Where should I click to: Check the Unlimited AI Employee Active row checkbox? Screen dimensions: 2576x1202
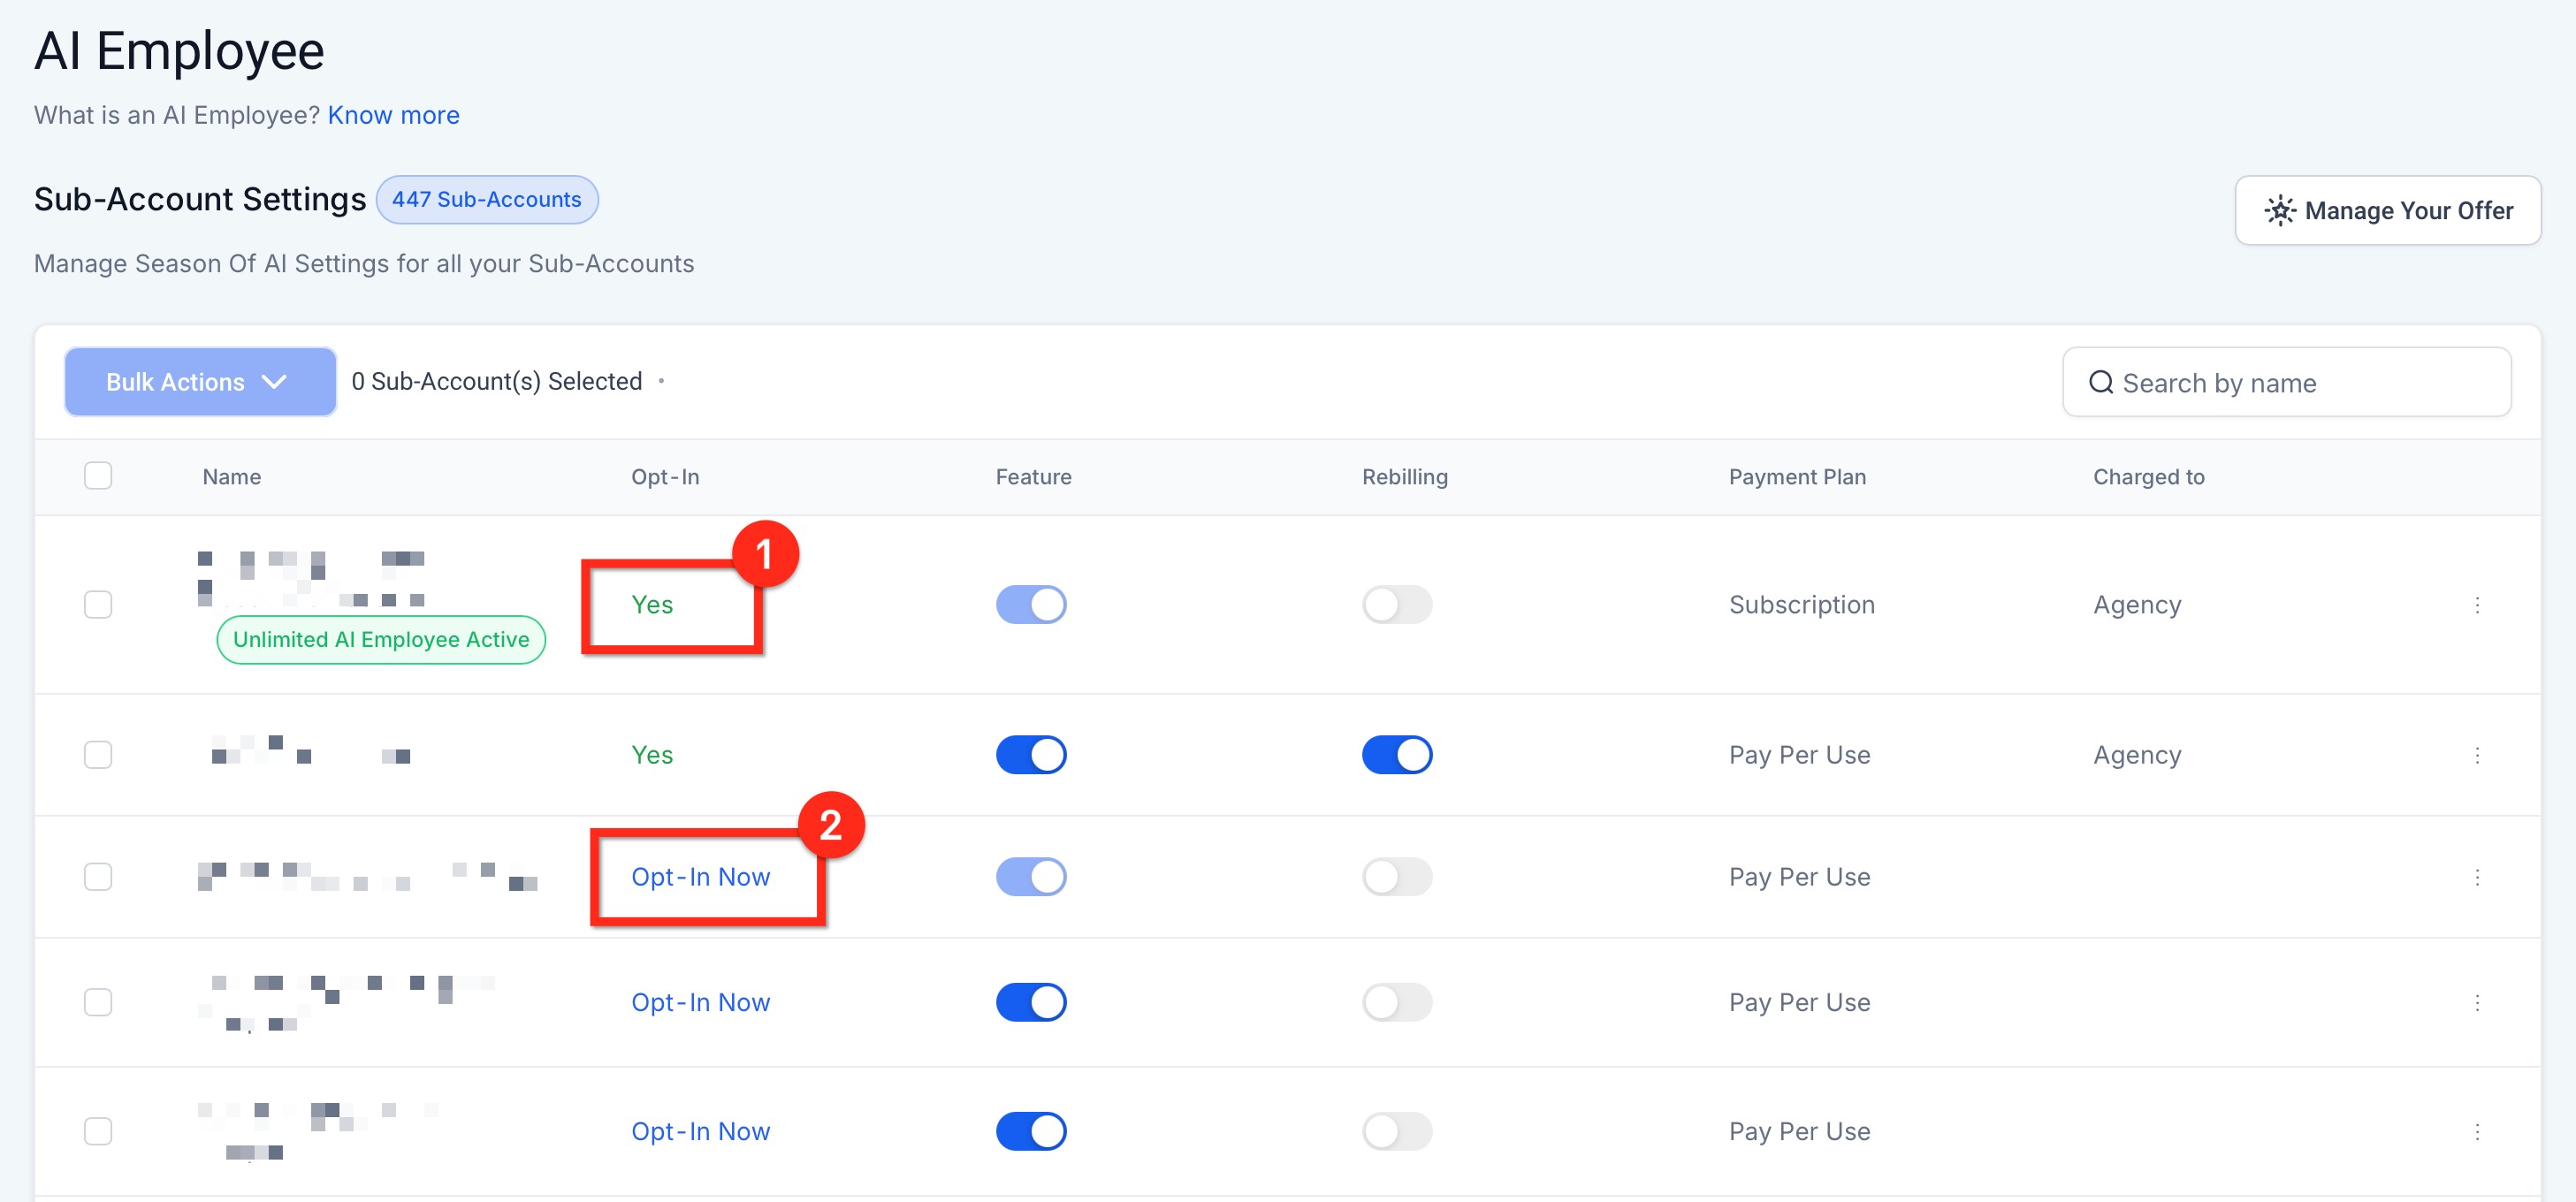pyautogui.click(x=98, y=605)
